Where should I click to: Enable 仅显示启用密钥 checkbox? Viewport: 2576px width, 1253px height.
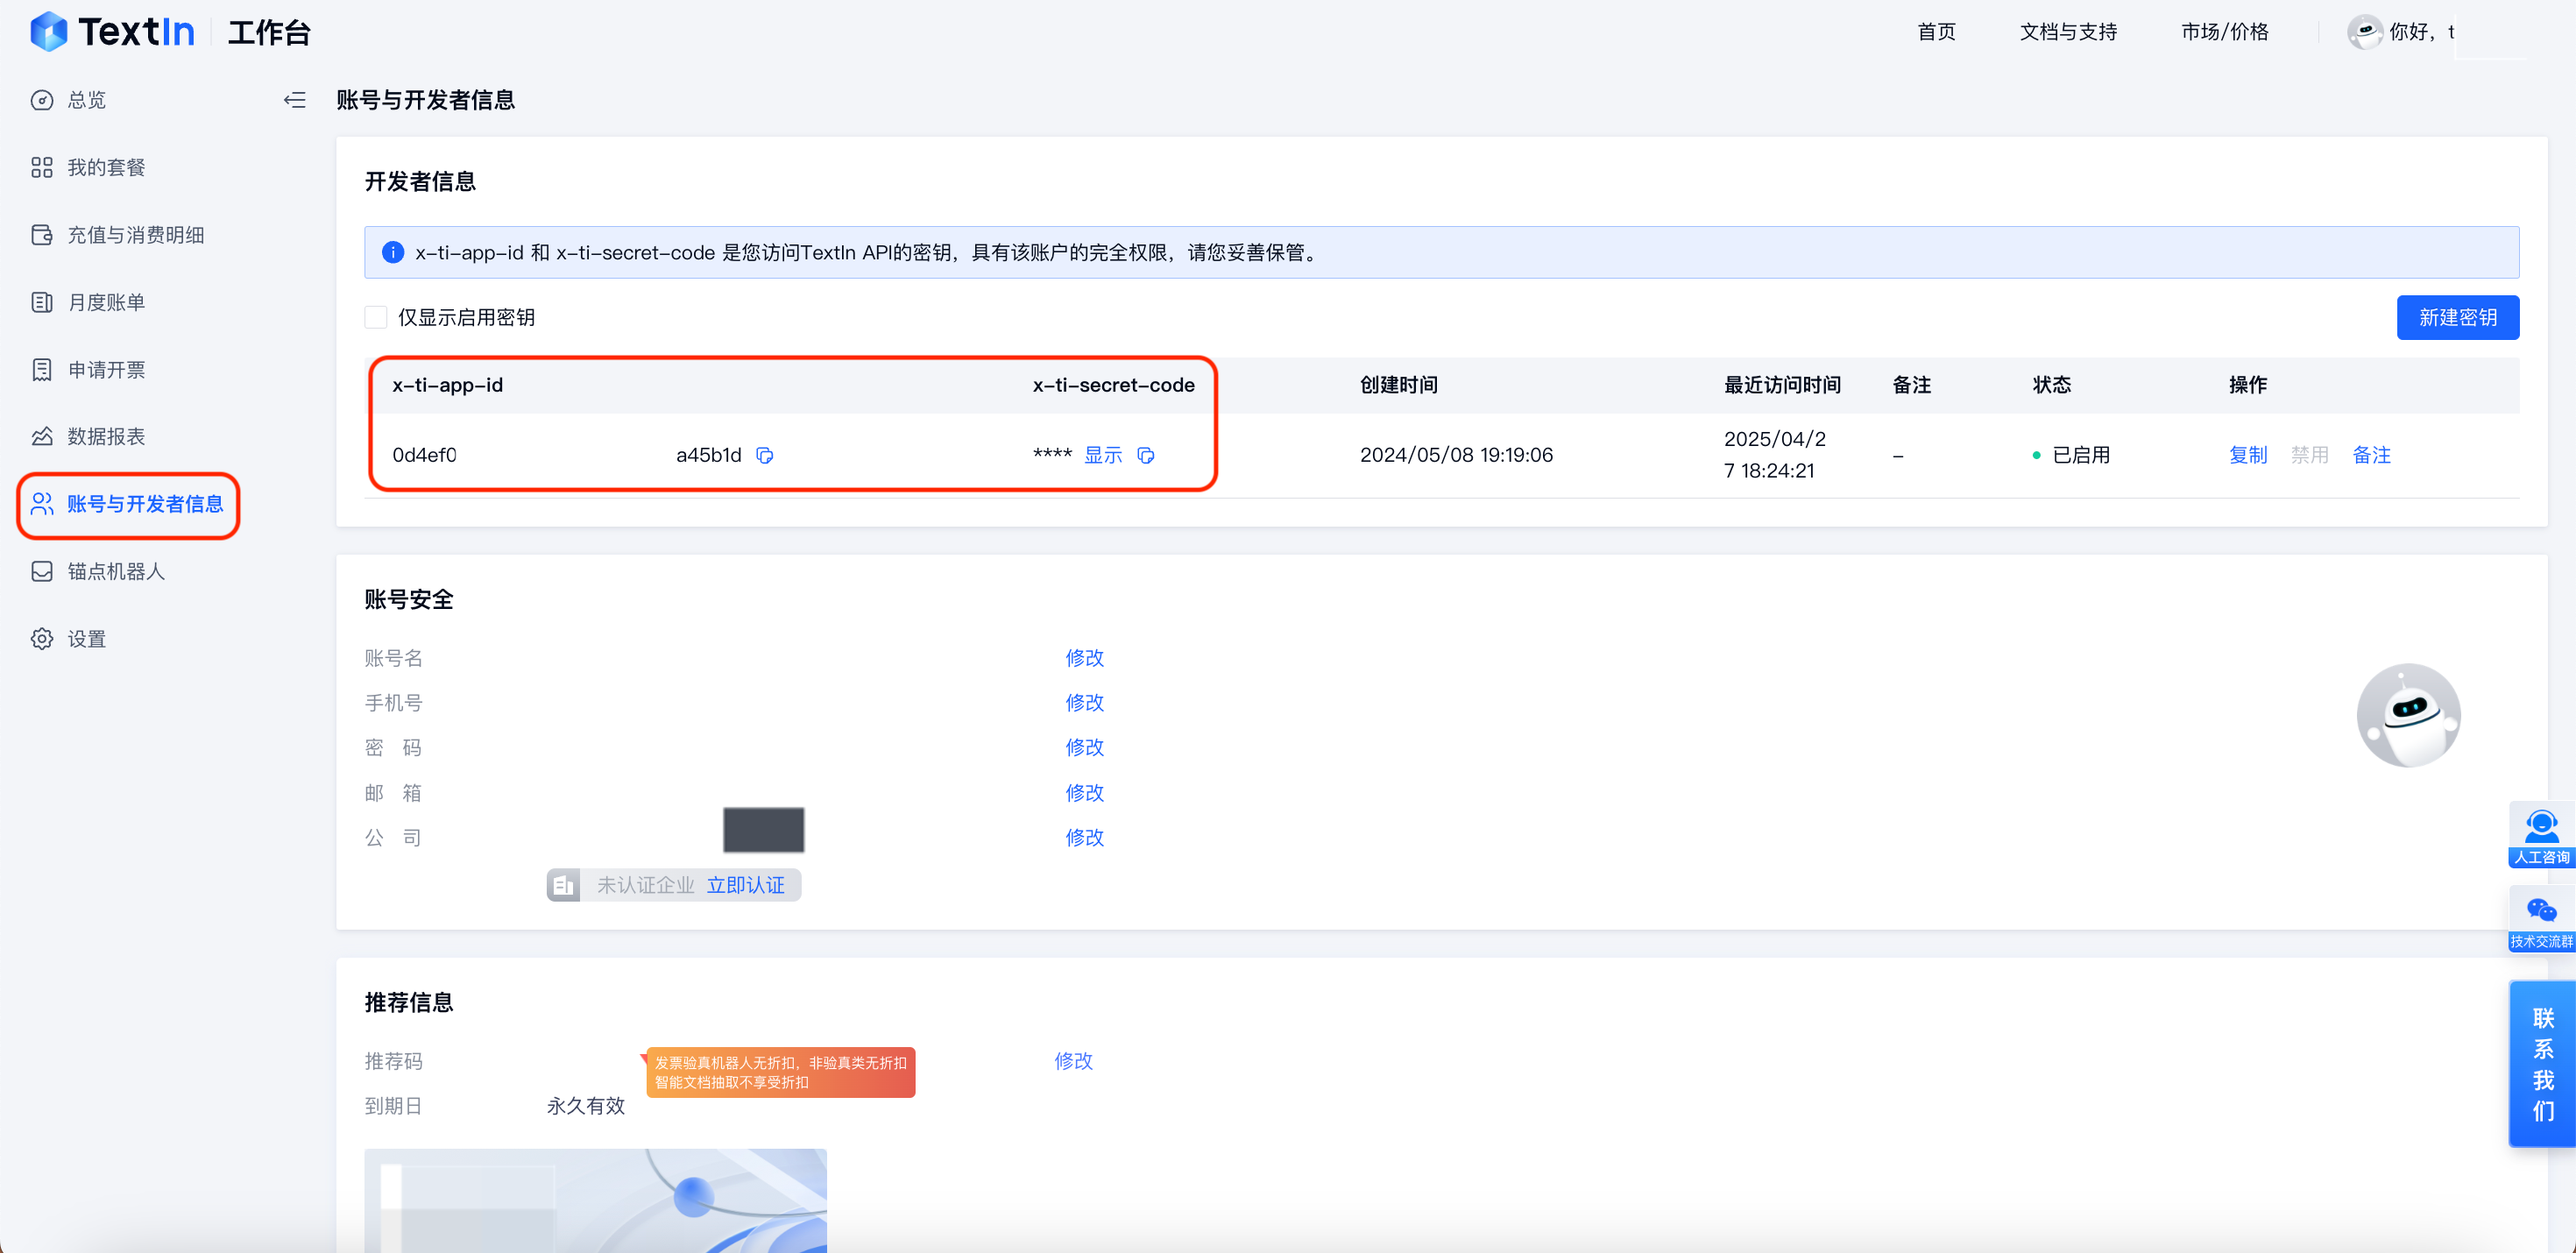click(376, 316)
